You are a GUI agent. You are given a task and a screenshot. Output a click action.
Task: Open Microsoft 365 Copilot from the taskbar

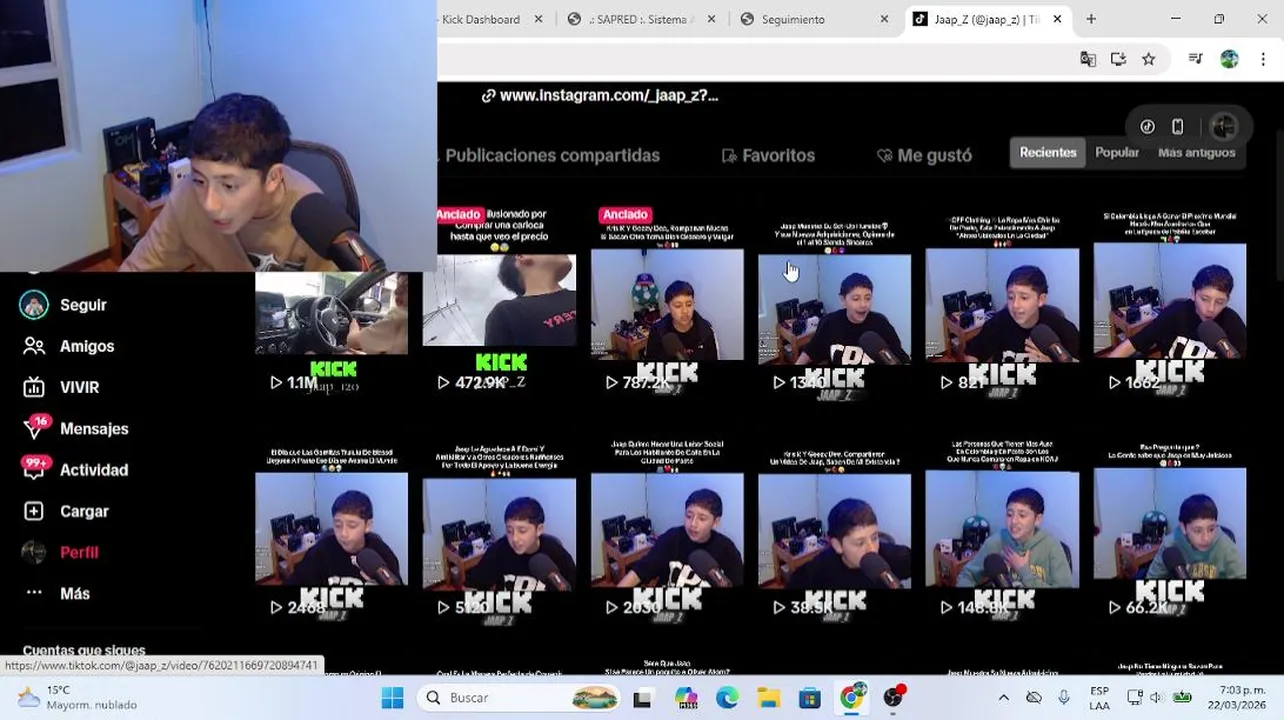[686, 698]
